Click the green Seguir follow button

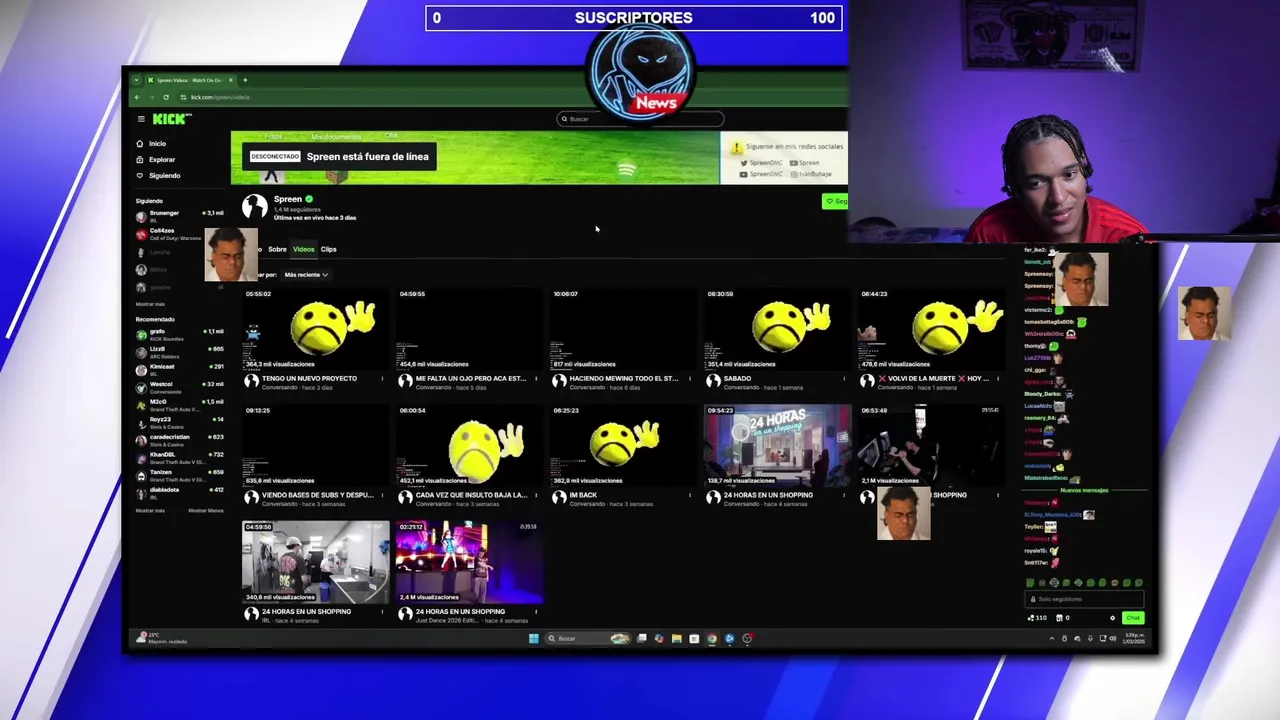[835, 201]
